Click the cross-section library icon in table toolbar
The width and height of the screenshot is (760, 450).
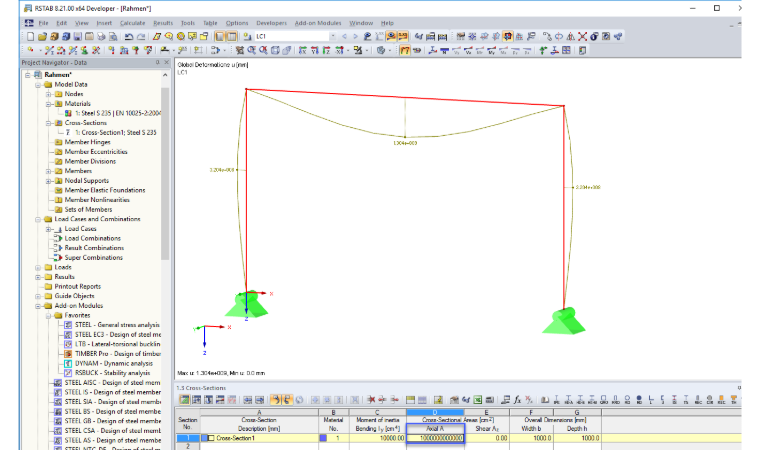coord(545,400)
